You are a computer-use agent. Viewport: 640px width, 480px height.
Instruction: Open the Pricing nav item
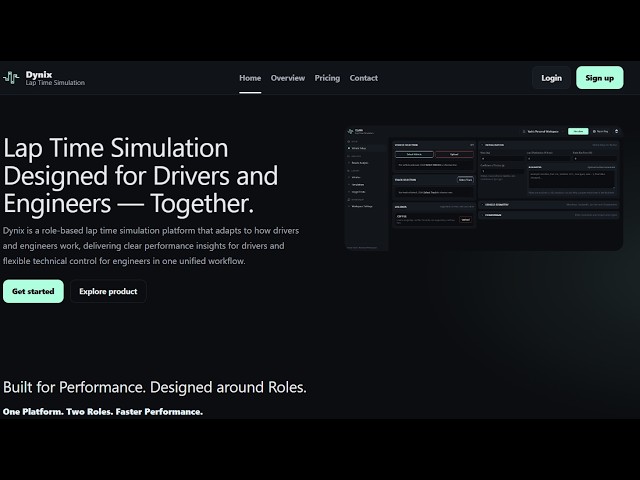[x=327, y=78]
